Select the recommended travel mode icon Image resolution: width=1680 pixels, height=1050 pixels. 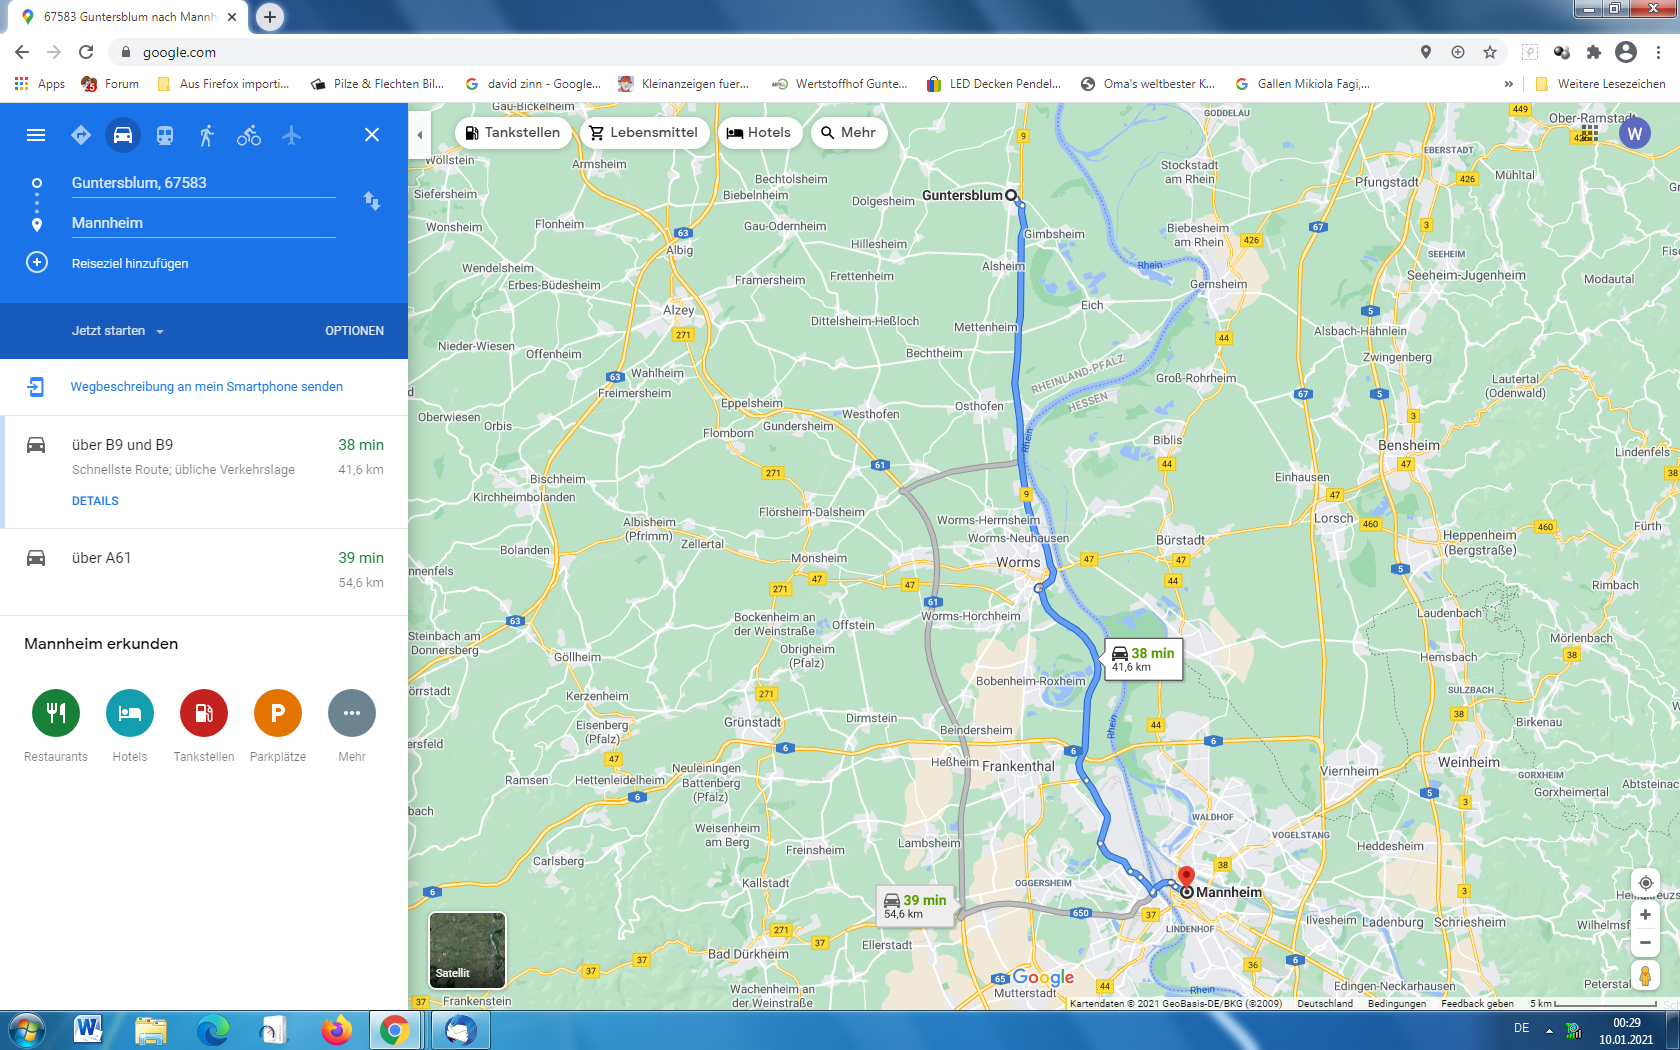coord(81,135)
